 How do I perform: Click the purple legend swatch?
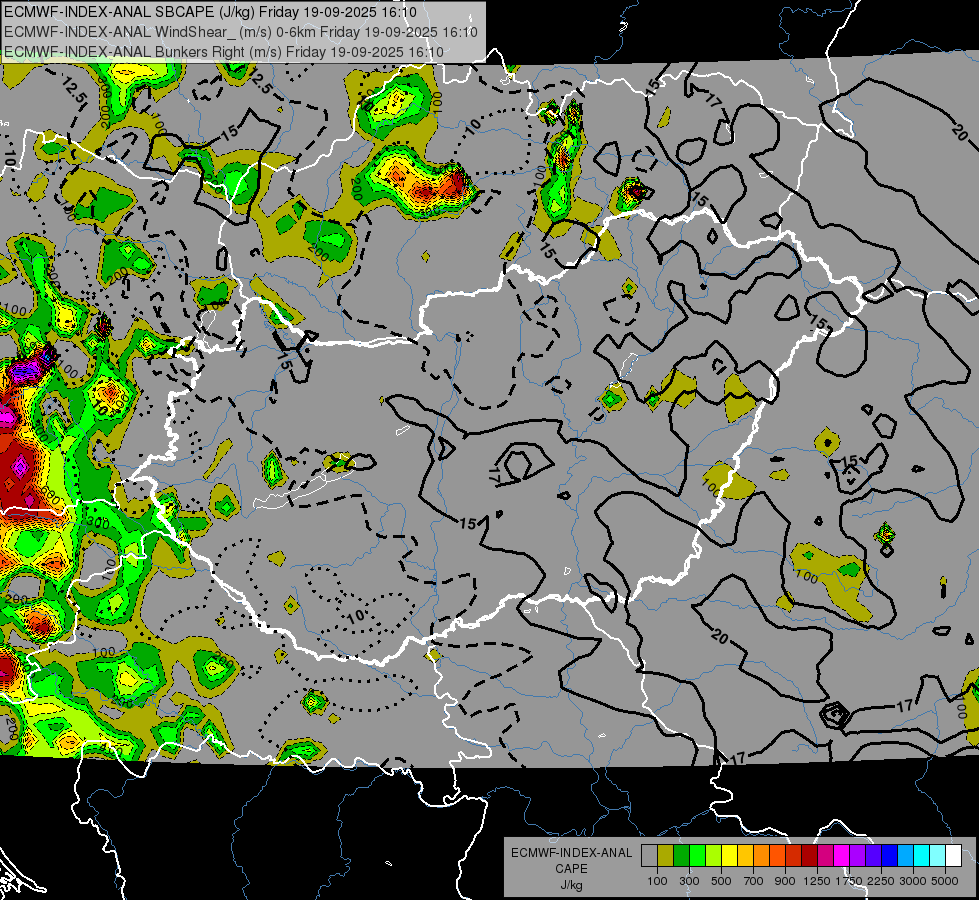pyautogui.click(x=858, y=855)
